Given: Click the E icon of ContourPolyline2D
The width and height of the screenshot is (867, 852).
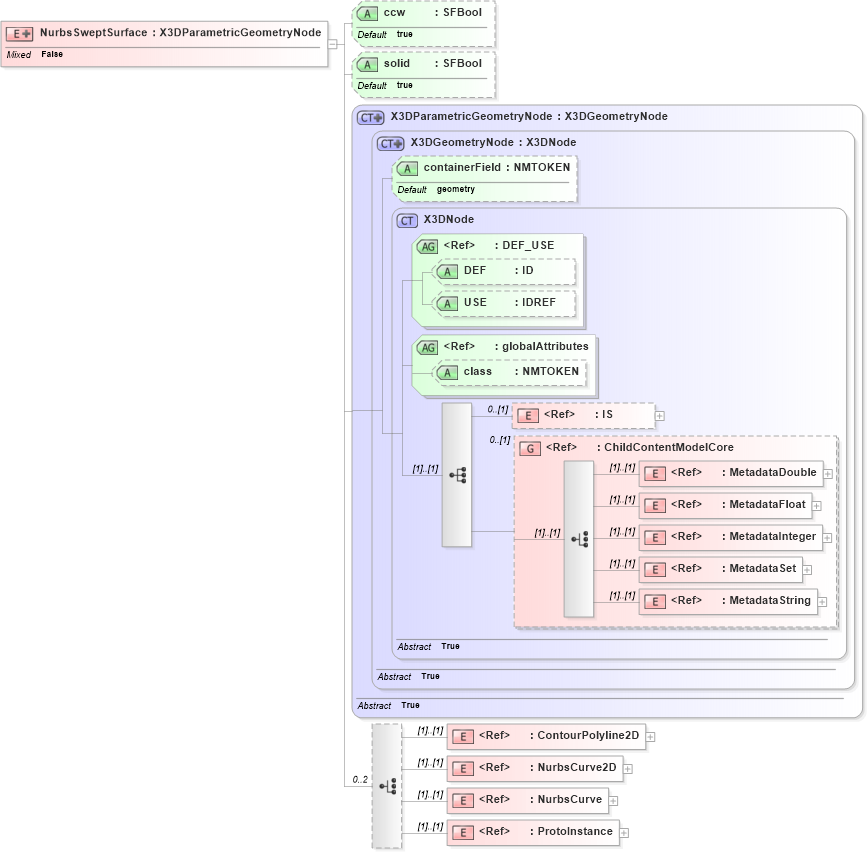Looking at the screenshot, I should [x=463, y=737].
